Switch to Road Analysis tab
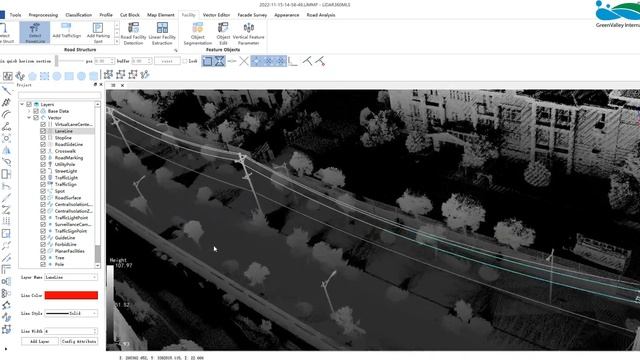Image resolution: width=640 pixels, height=360 pixels. [x=321, y=15]
